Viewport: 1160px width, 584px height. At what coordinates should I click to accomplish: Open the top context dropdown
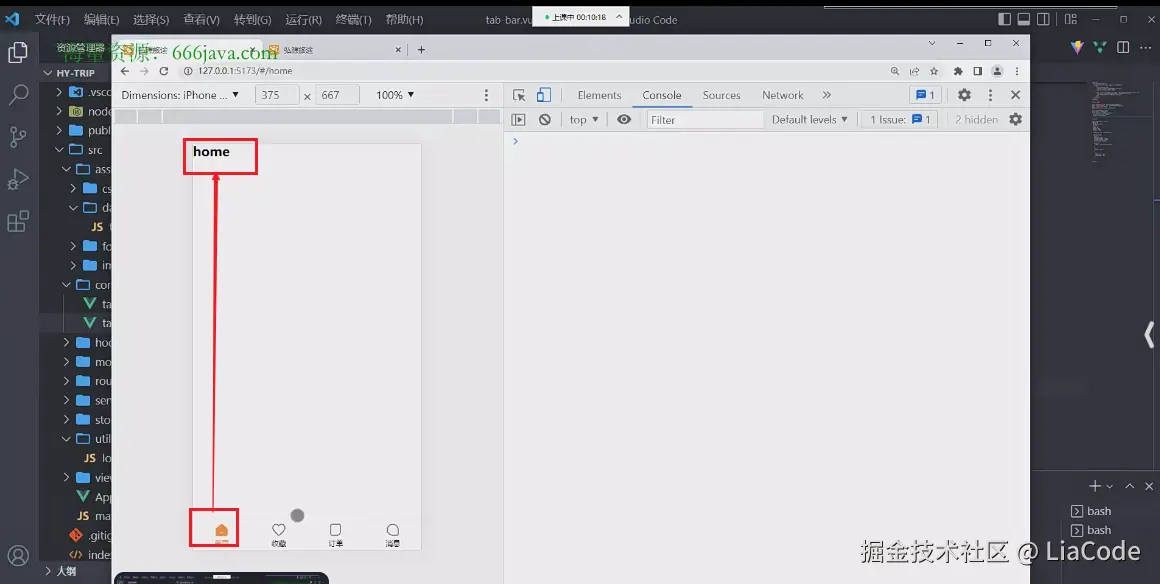coord(584,119)
